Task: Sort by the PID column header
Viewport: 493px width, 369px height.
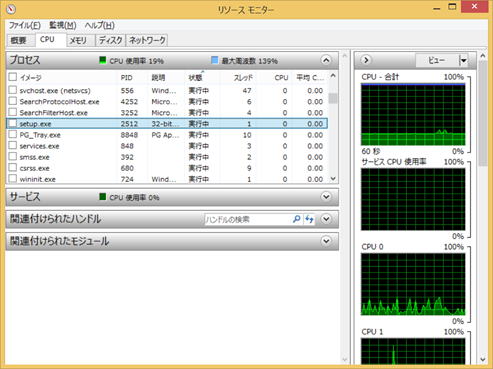Action: pos(126,78)
